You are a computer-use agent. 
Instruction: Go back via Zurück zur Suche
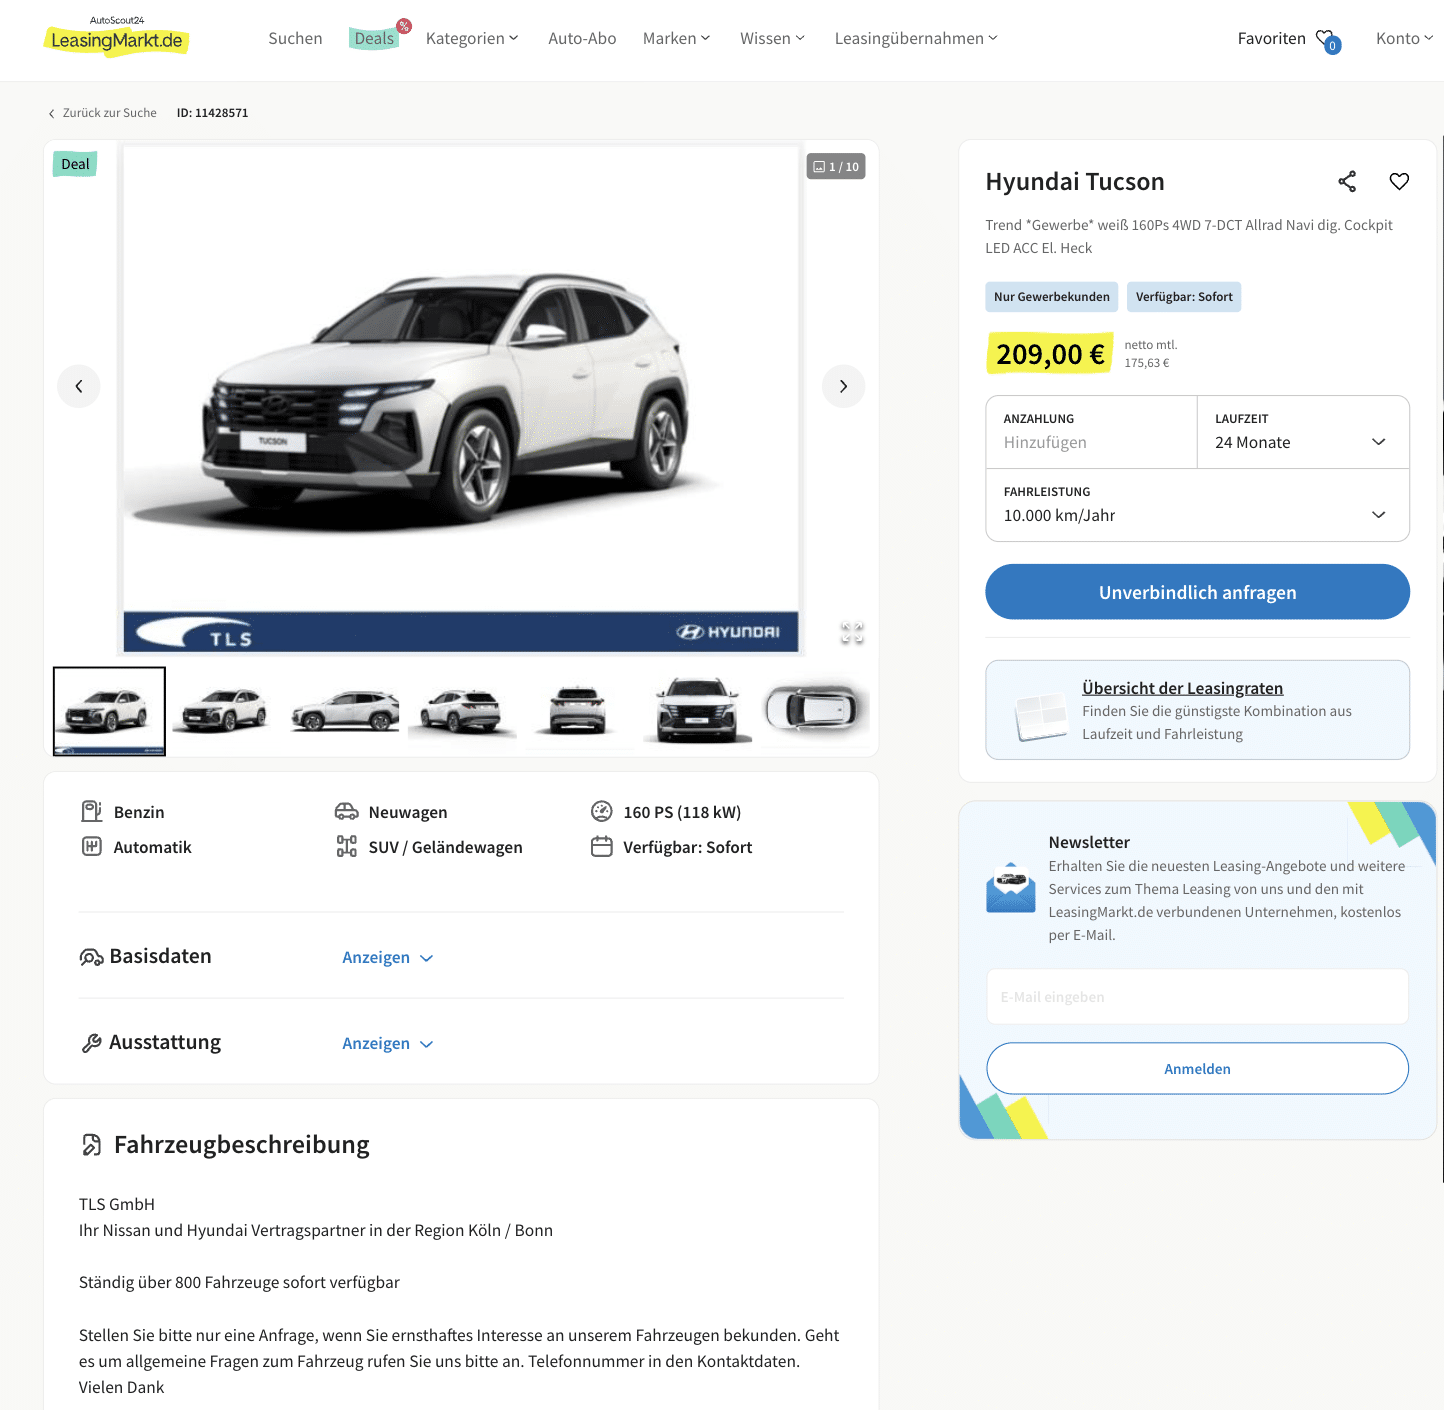pos(103,113)
